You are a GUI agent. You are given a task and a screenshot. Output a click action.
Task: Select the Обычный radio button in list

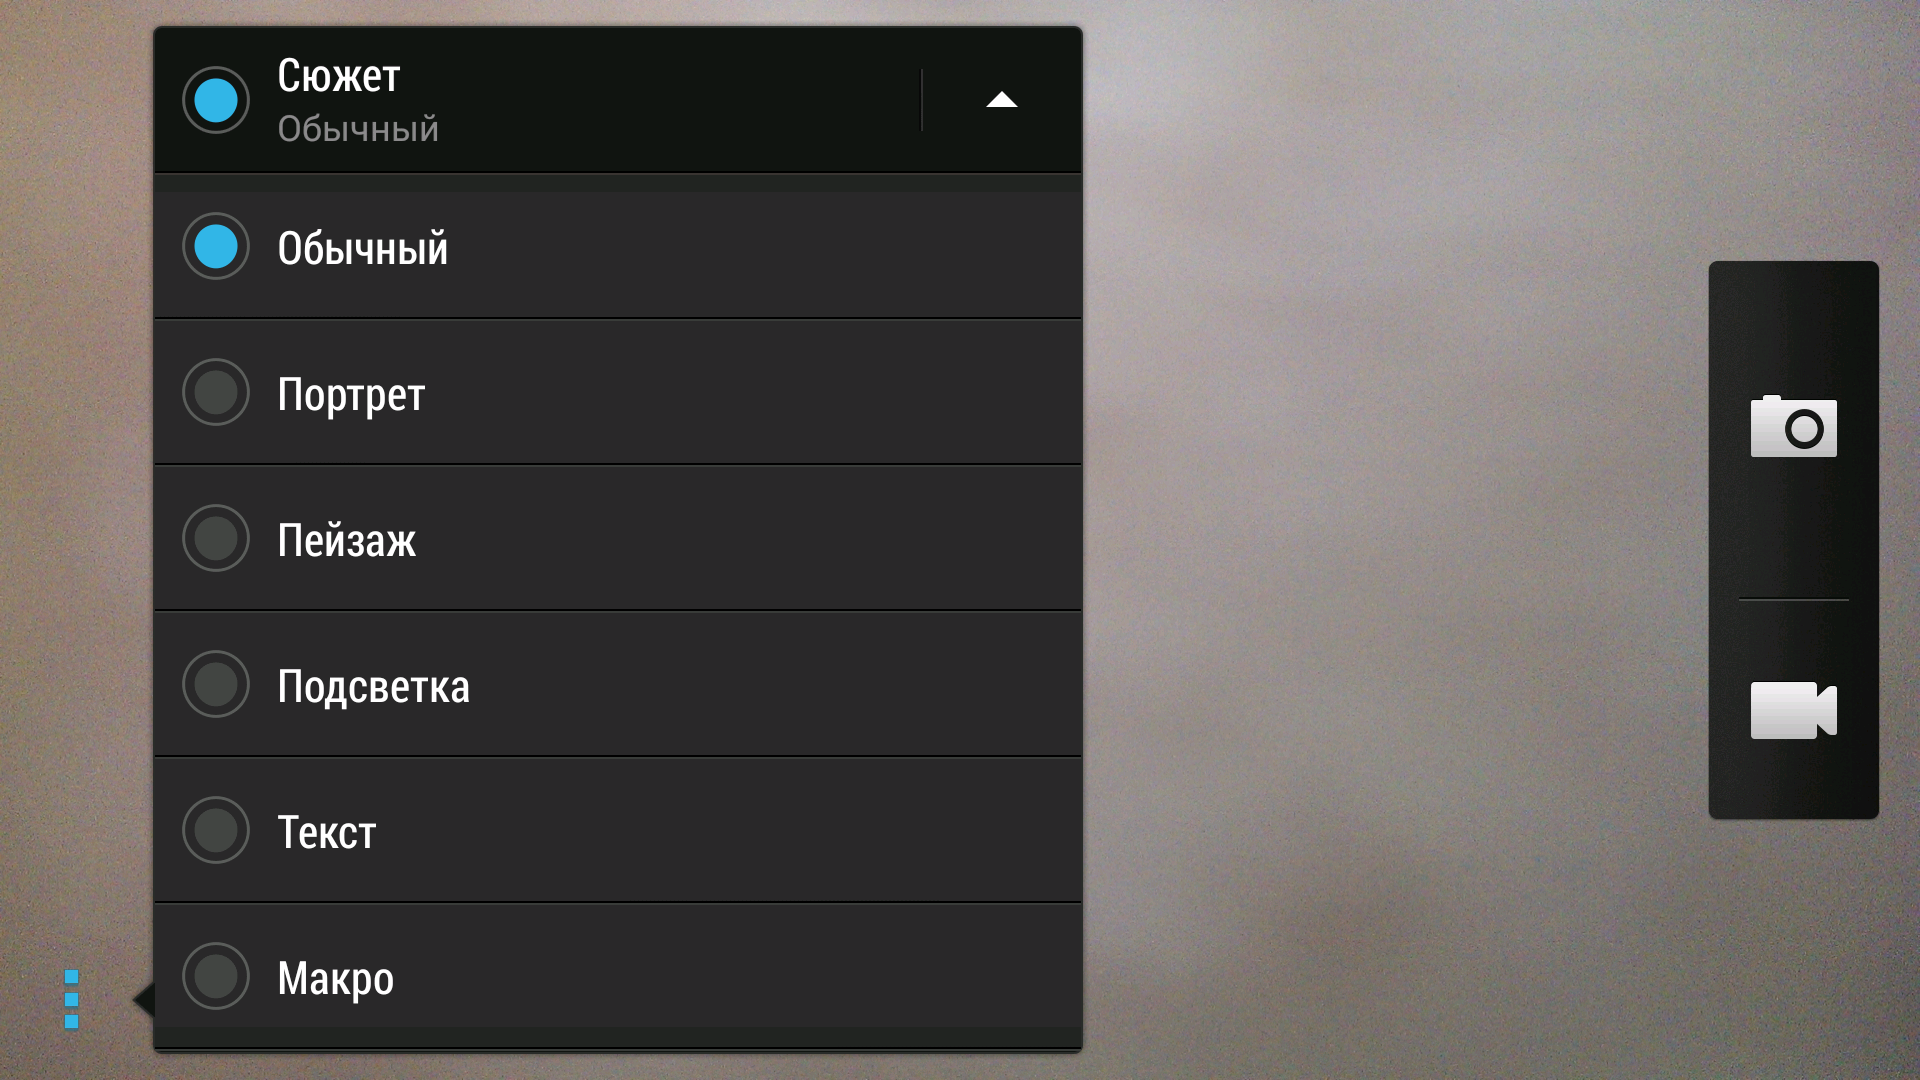tap(216, 246)
